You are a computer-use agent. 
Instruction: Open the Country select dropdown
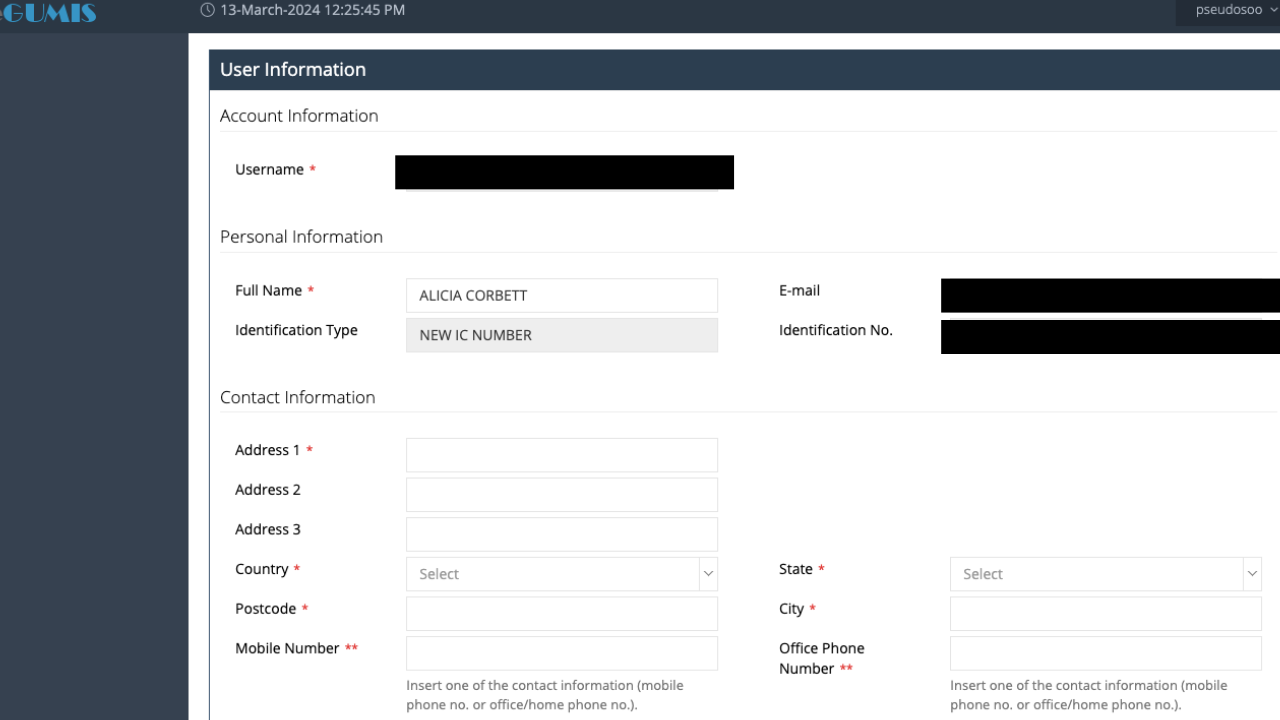click(562, 574)
